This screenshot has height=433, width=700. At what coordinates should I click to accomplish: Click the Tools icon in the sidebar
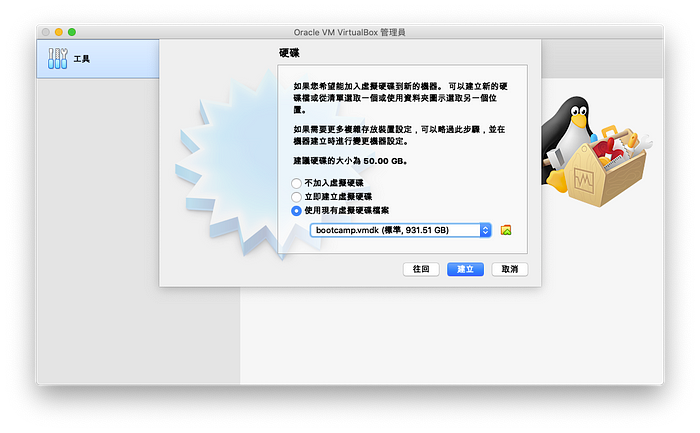tap(58, 58)
